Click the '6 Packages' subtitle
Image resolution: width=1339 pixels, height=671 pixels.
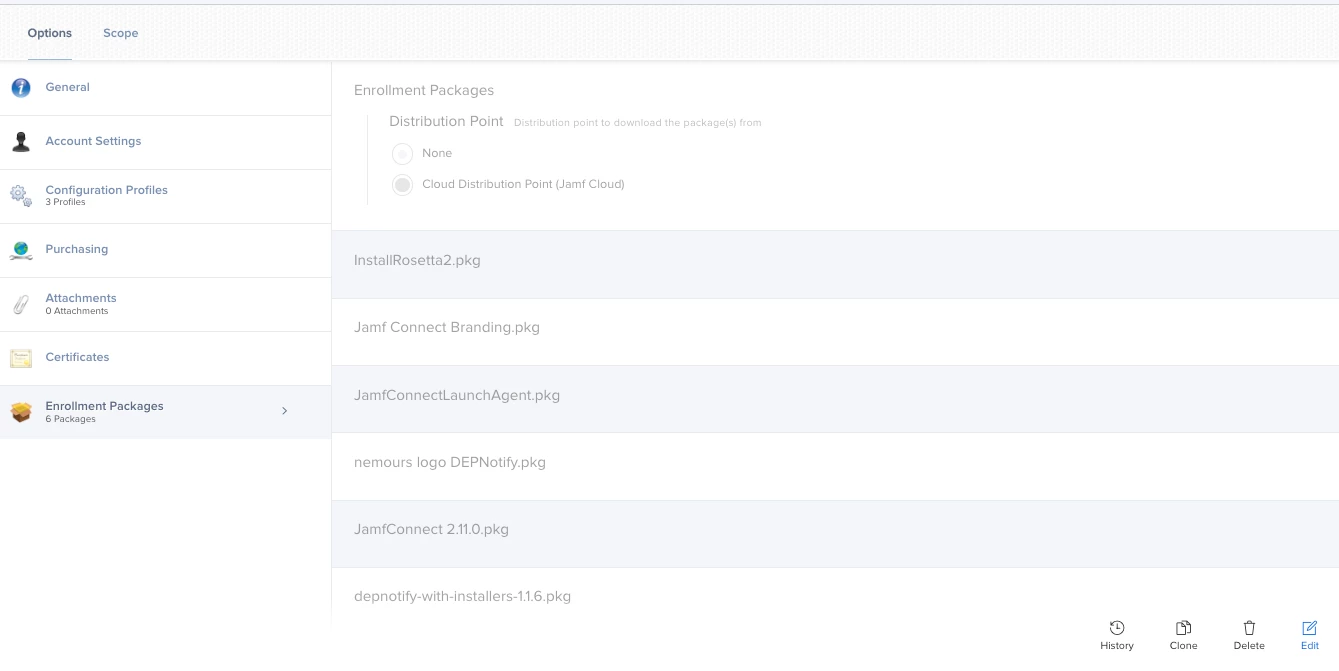[x=71, y=419]
